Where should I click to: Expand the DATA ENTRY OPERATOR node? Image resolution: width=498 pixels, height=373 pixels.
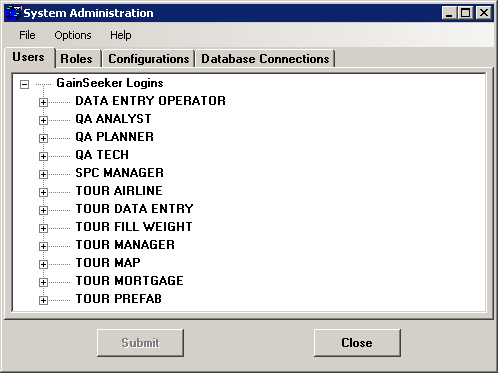tap(43, 102)
